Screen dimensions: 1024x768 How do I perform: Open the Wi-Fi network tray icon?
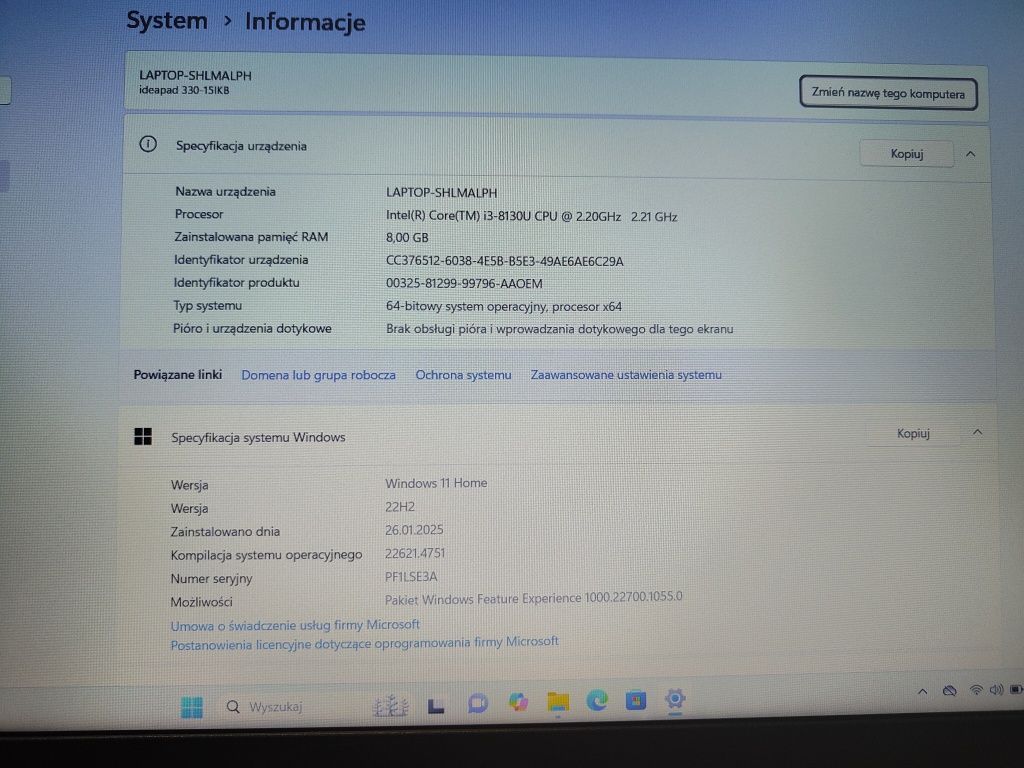coord(976,690)
